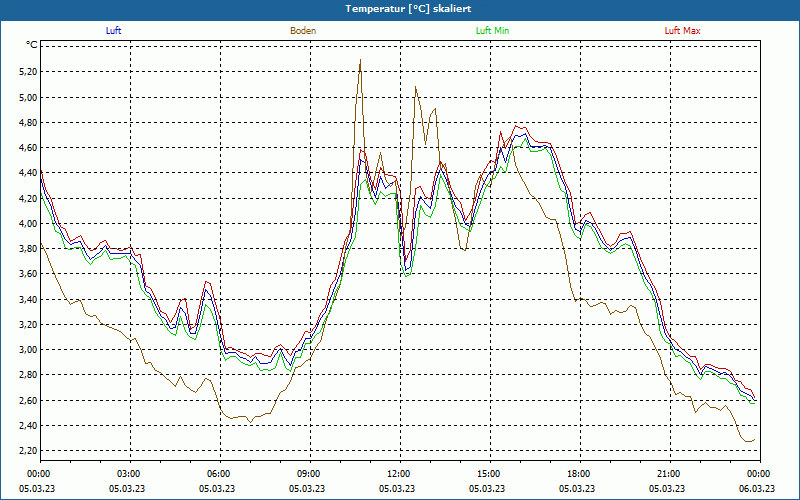Click the 3,40 y-axis value
The width and height of the screenshot is (800, 500).
(29, 299)
